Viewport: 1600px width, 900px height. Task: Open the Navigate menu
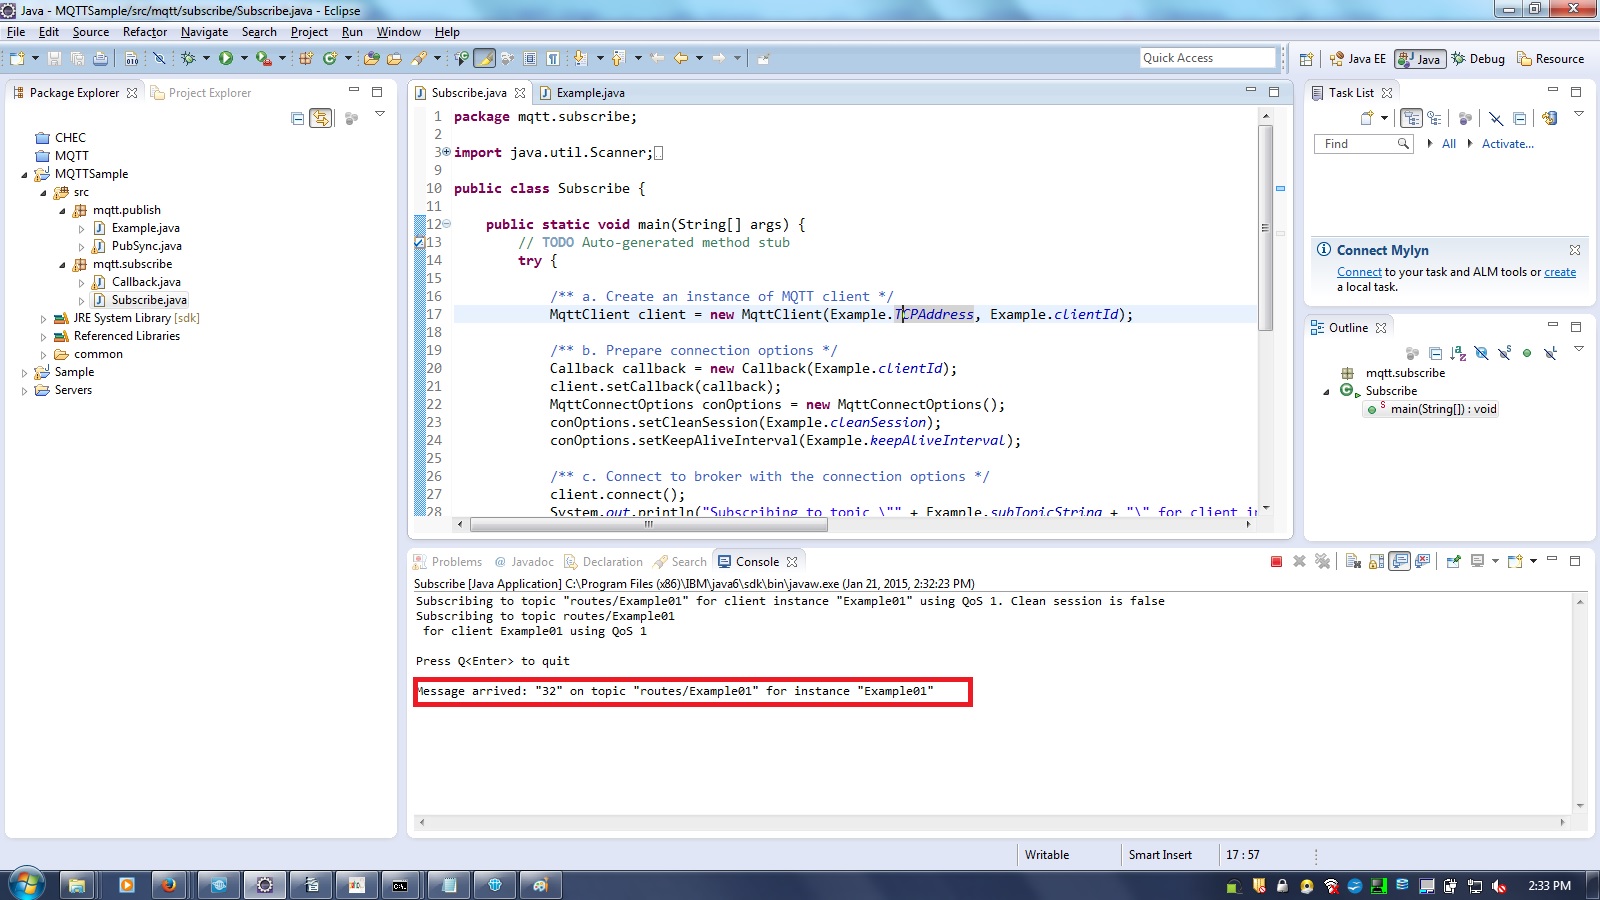click(x=204, y=32)
